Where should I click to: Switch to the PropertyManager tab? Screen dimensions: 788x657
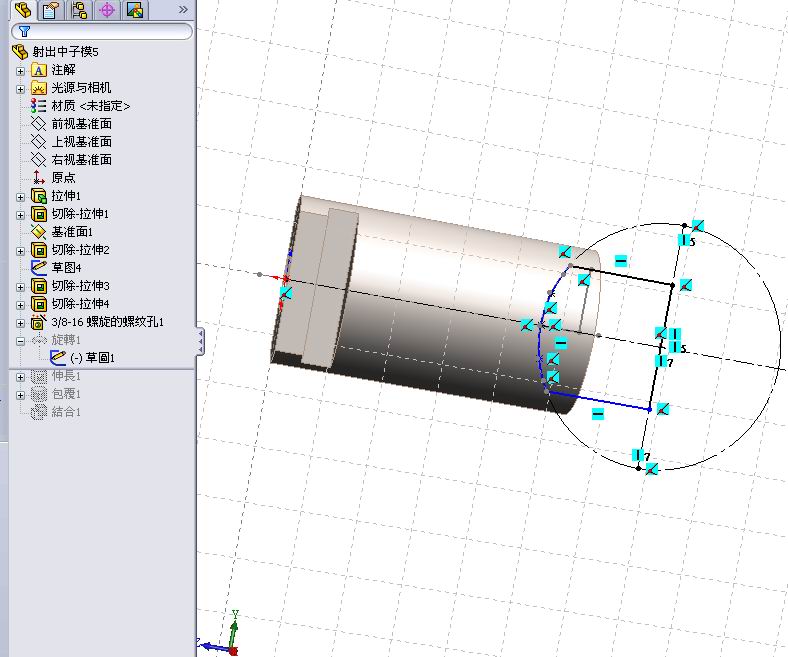51,10
